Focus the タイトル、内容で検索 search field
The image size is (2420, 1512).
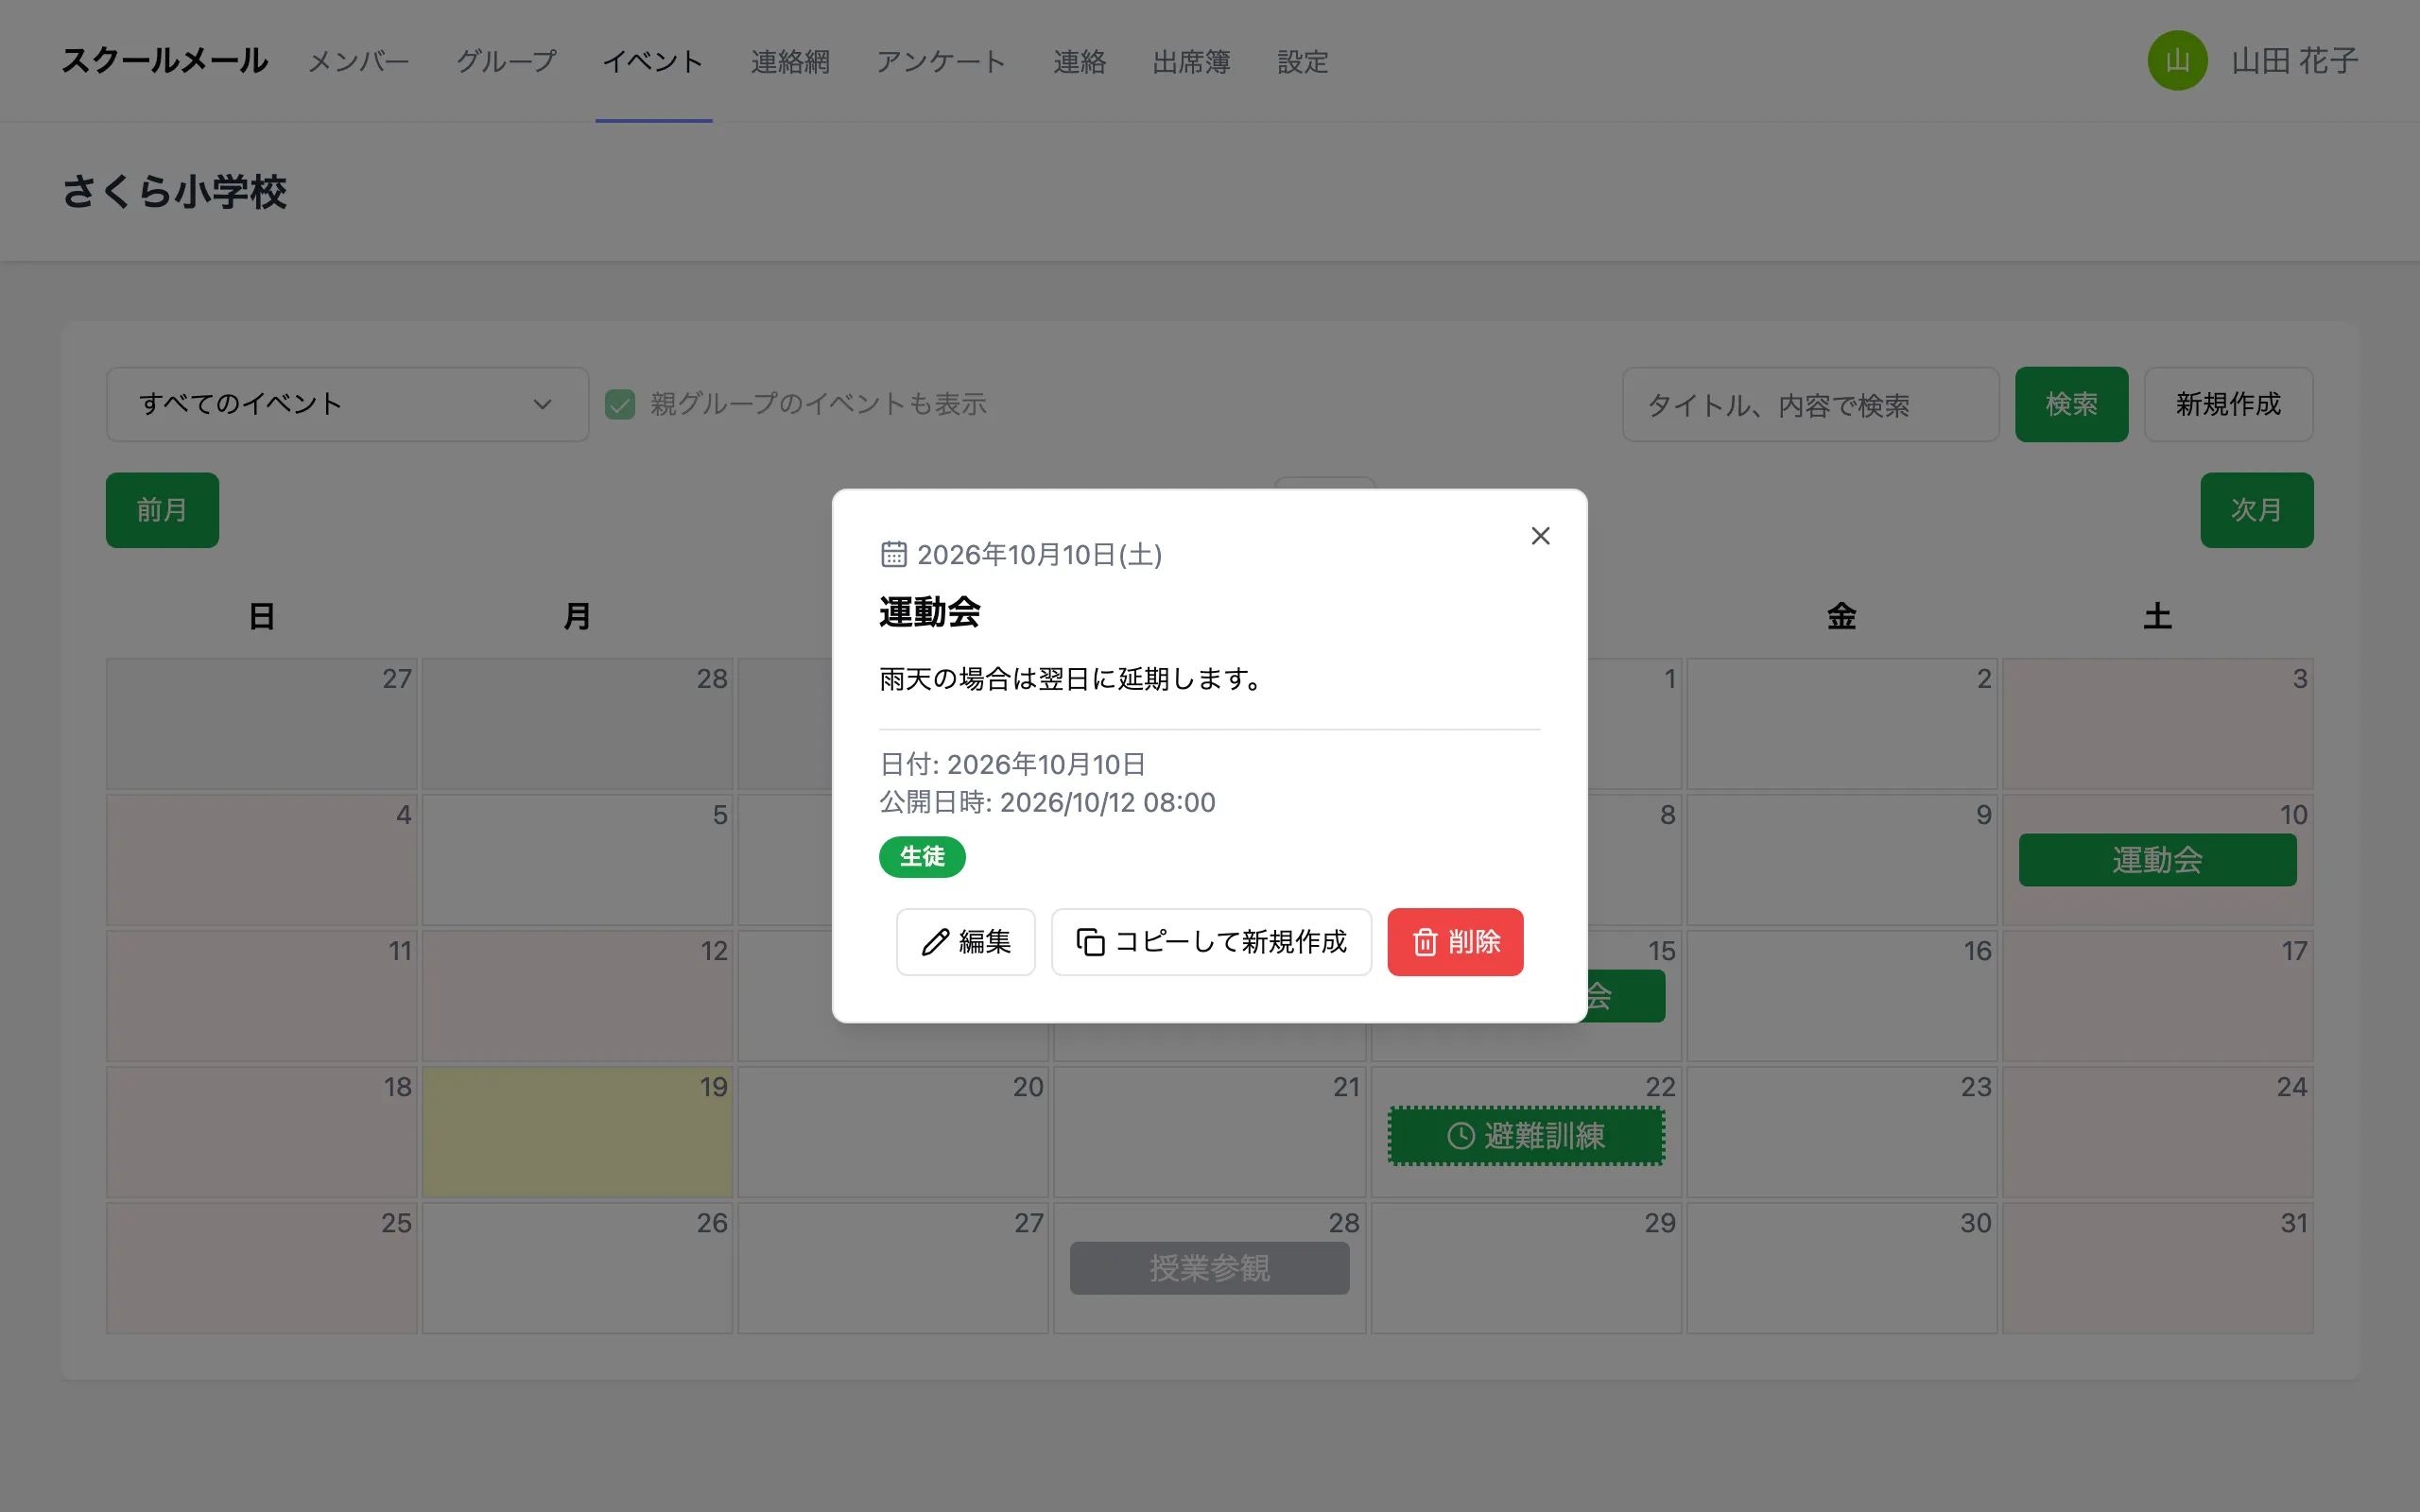coord(1810,404)
